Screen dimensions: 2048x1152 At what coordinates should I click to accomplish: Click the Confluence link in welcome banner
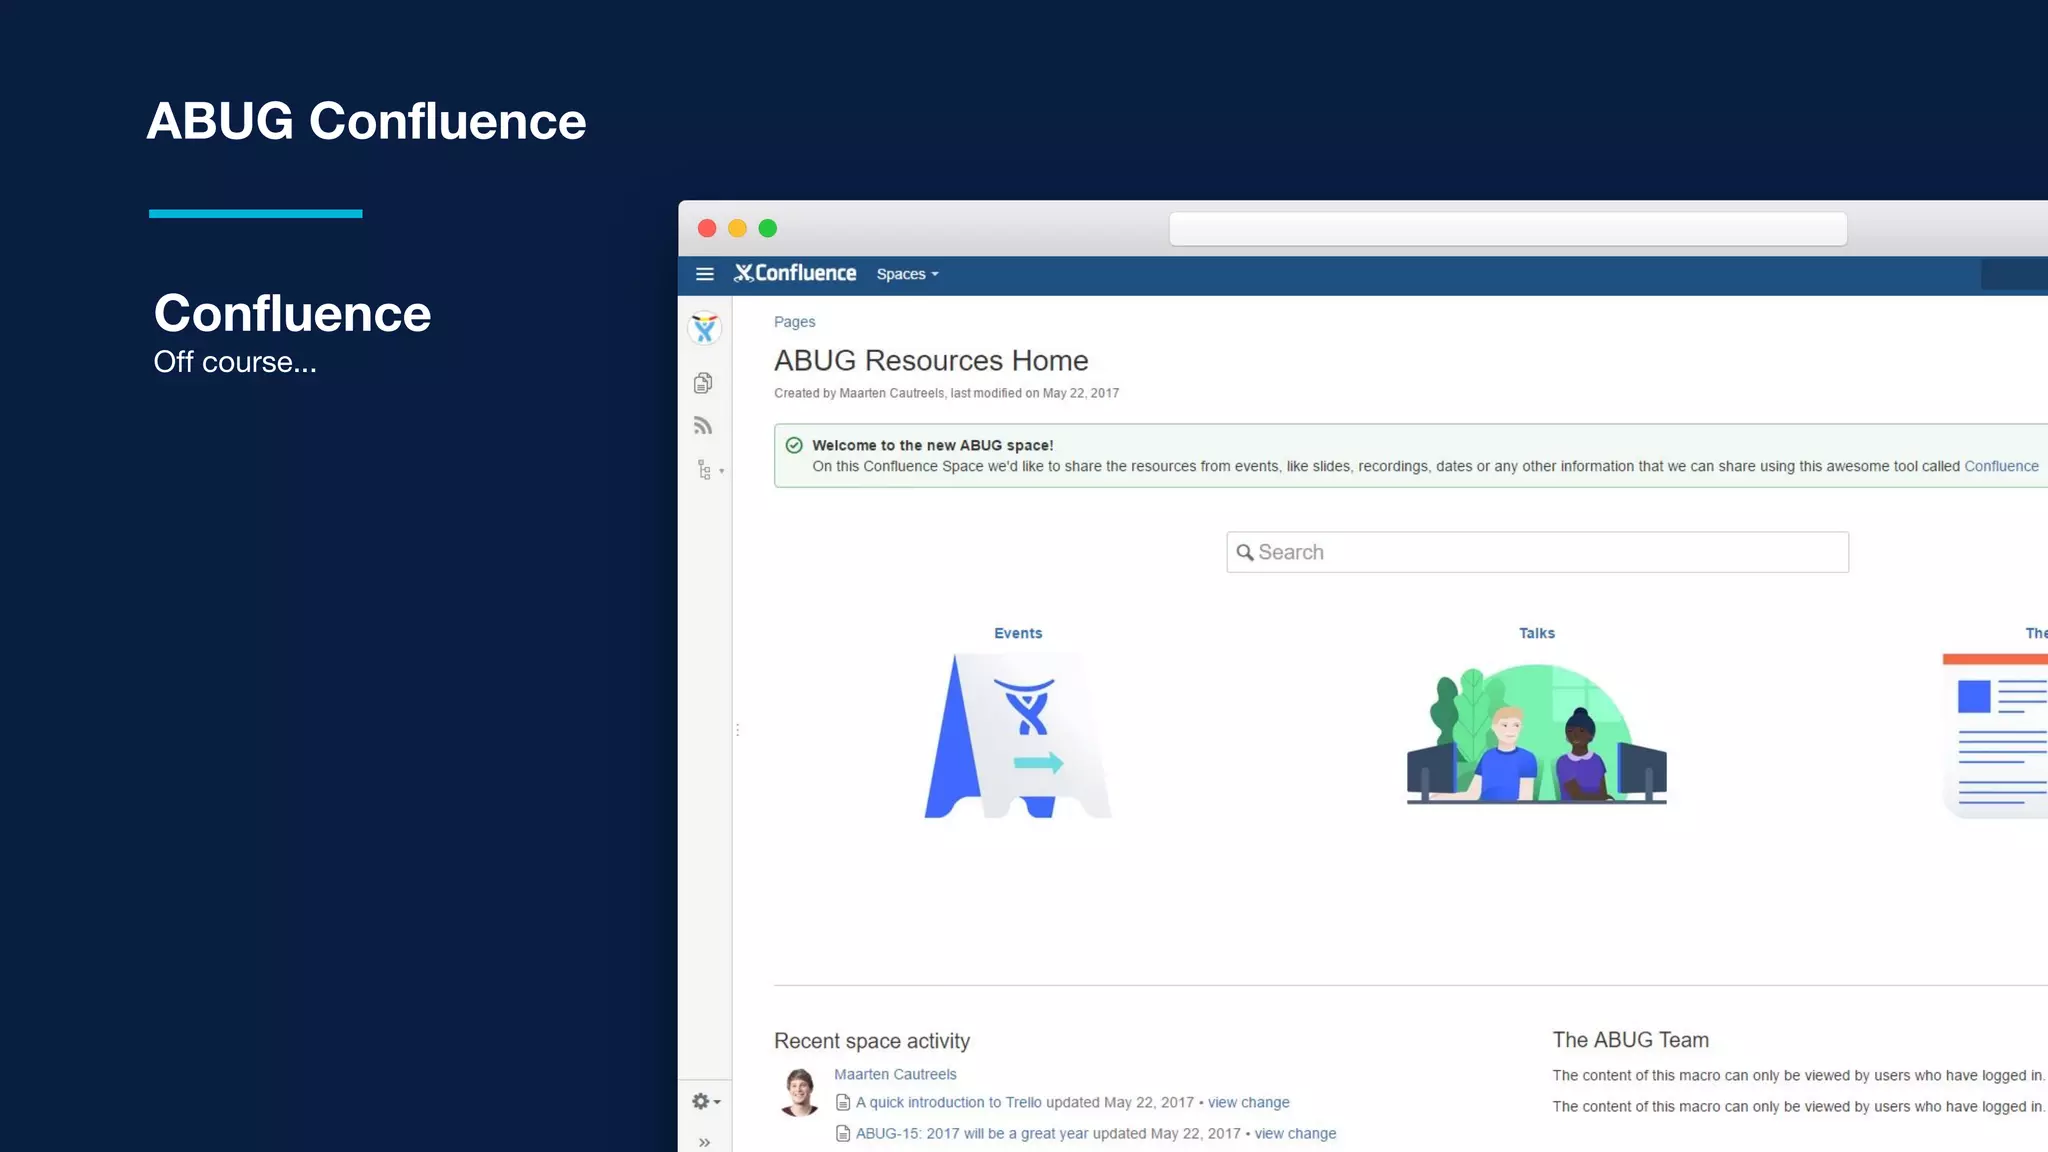tap(2000, 466)
